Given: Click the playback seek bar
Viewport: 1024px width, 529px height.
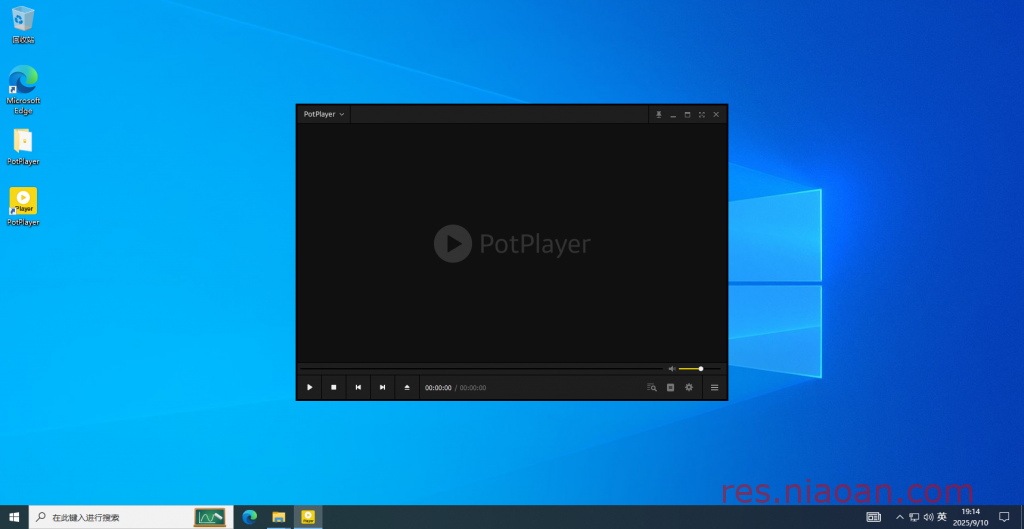Looking at the screenshot, I should click(x=481, y=369).
